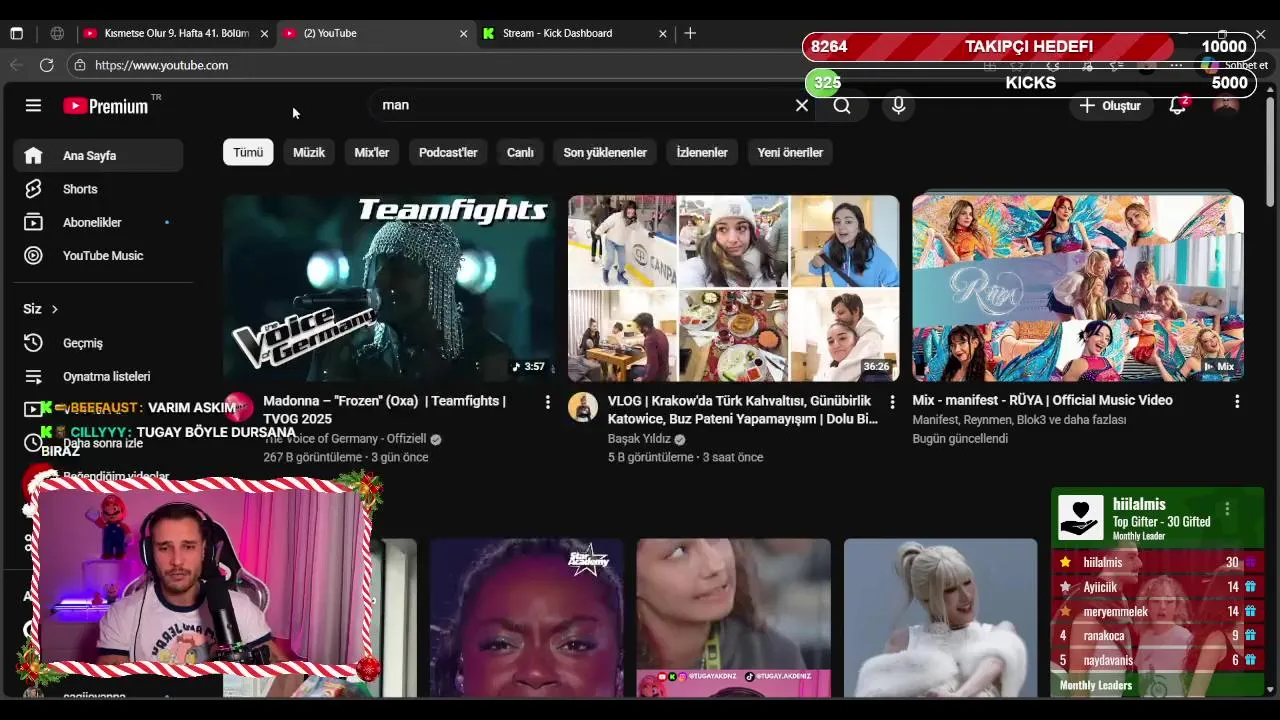
Task: Expand the Siz section chevron
Action: click(x=54, y=309)
